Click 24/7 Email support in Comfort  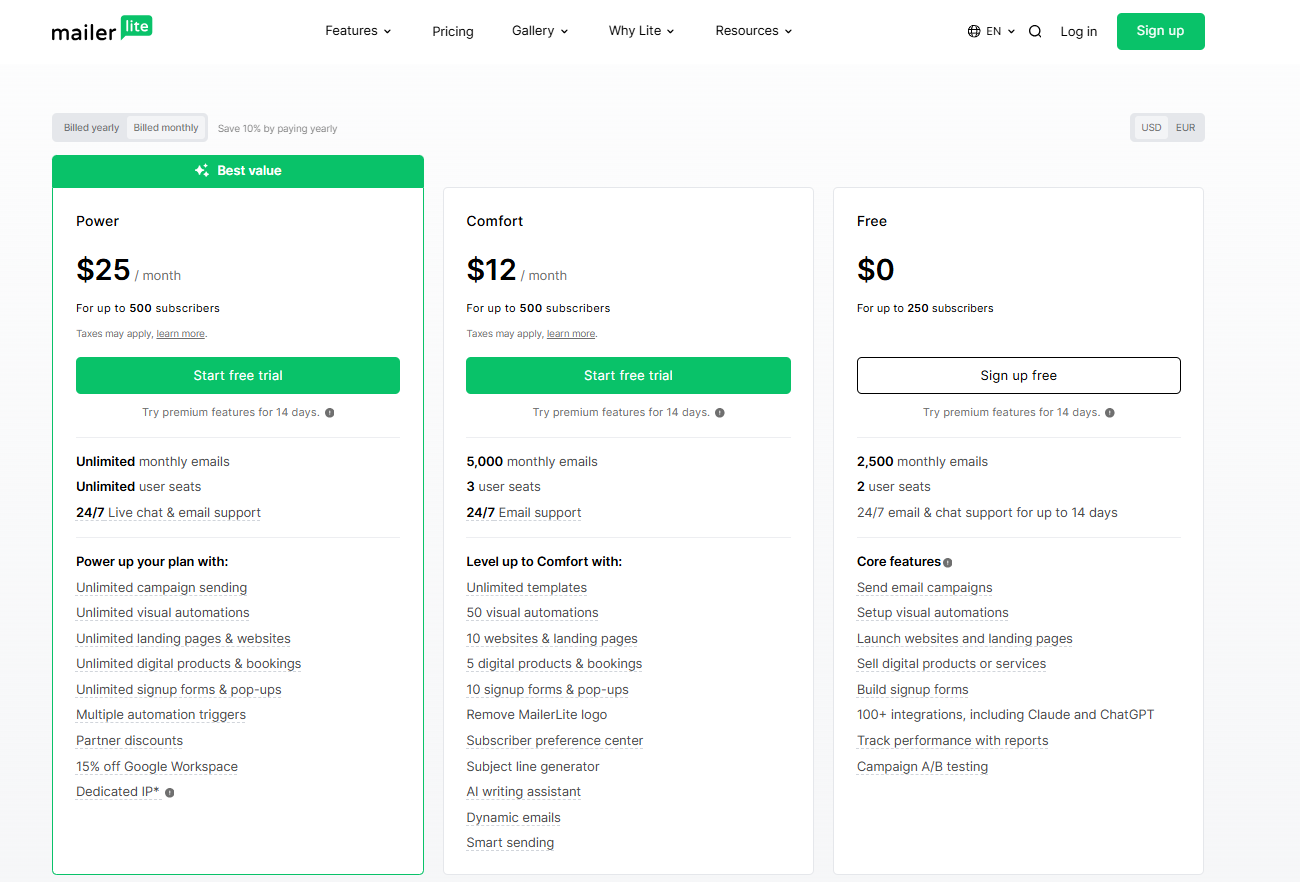pos(524,513)
